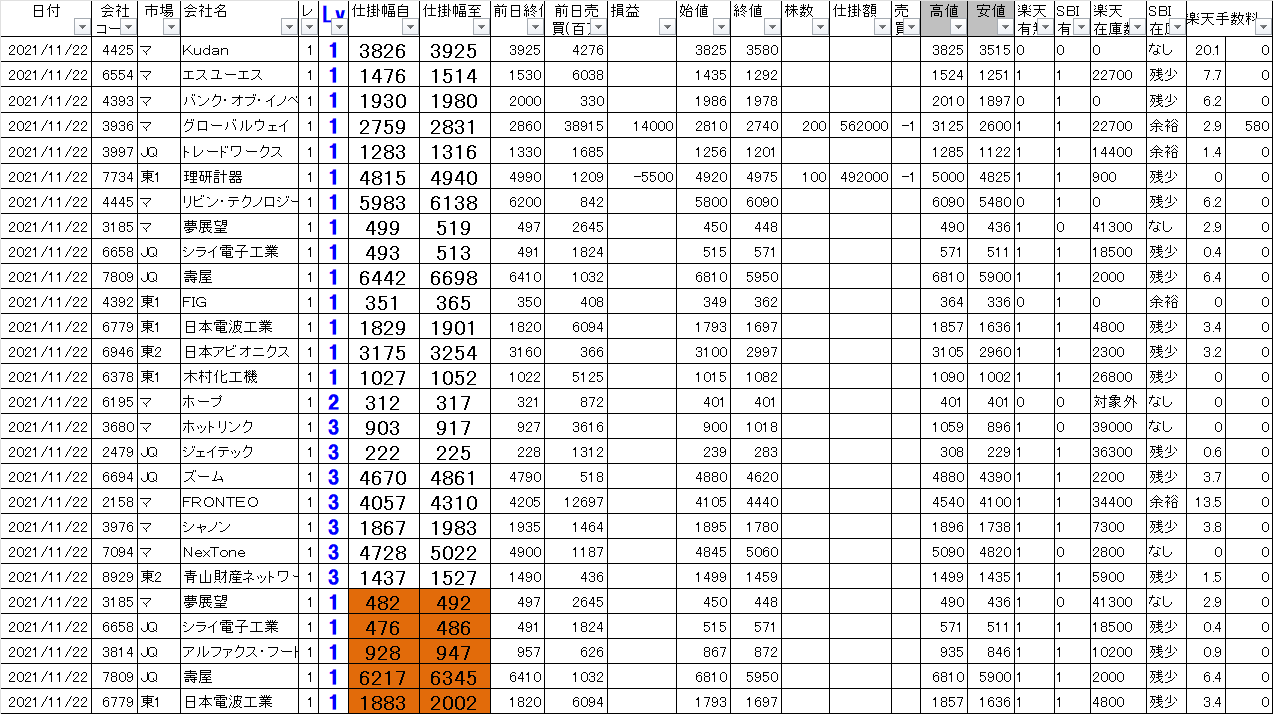The height and width of the screenshot is (714, 1273).
Task: Select the ホットリンク company name cell
Action: tap(240, 426)
